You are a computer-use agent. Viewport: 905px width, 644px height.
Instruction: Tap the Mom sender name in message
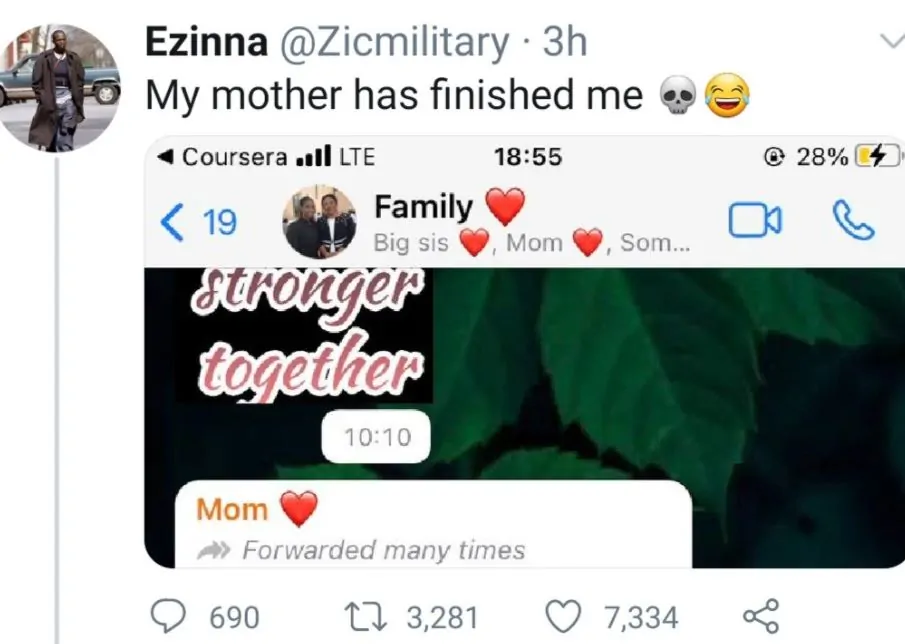point(232,509)
